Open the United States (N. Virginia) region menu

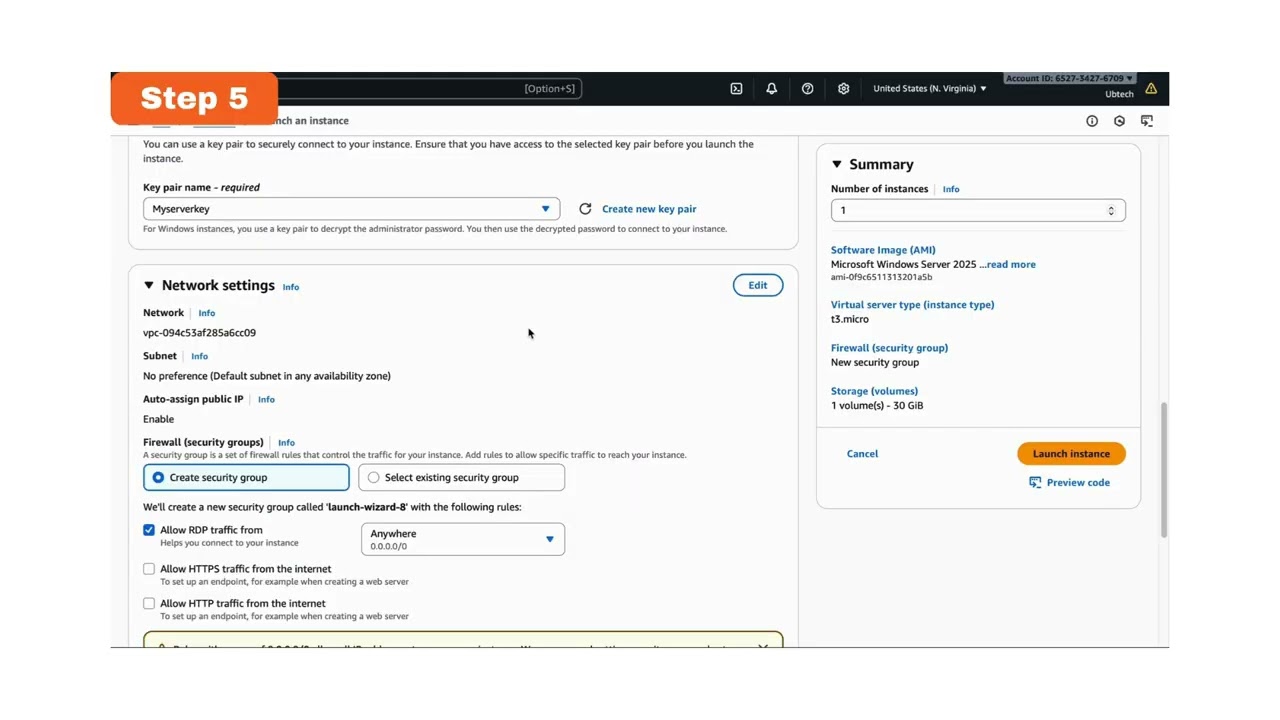tap(930, 89)
